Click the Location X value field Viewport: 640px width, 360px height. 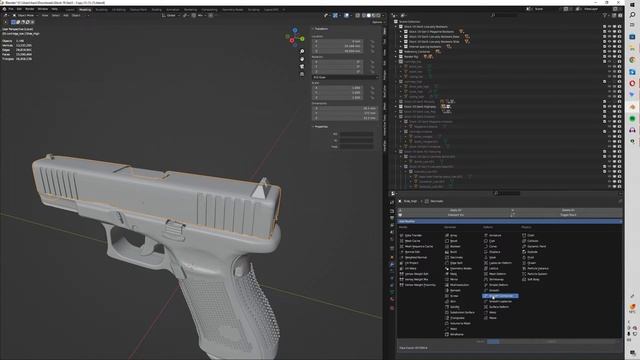tap(338, 42)
